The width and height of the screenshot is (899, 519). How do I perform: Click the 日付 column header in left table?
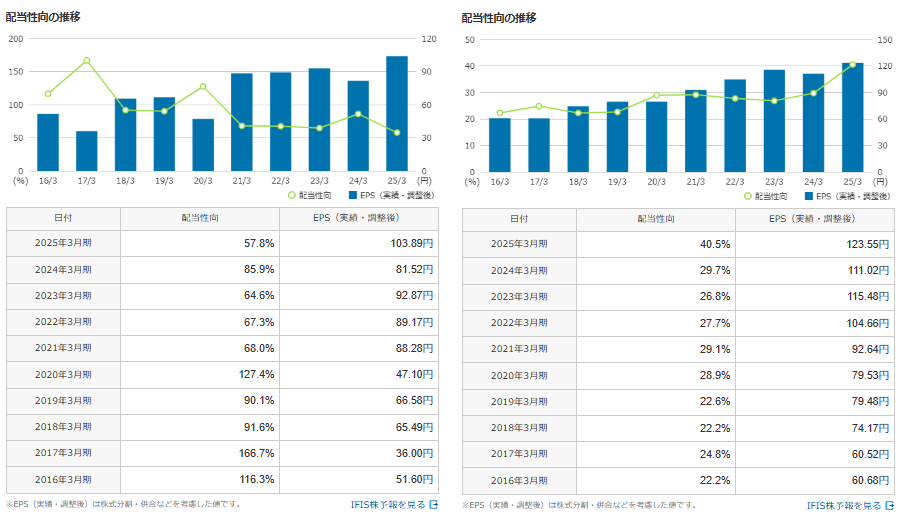click(63, 218)
